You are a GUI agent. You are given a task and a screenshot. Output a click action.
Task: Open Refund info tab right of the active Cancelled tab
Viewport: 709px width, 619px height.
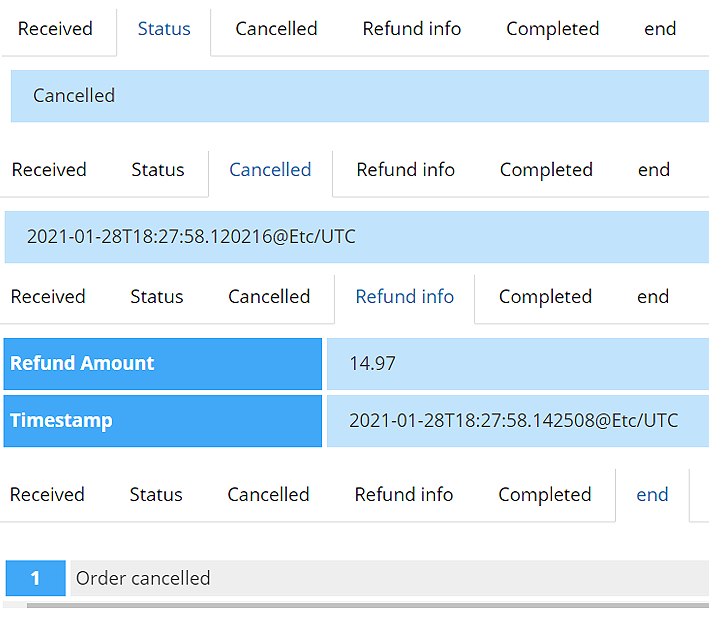[x=405, y=170]
